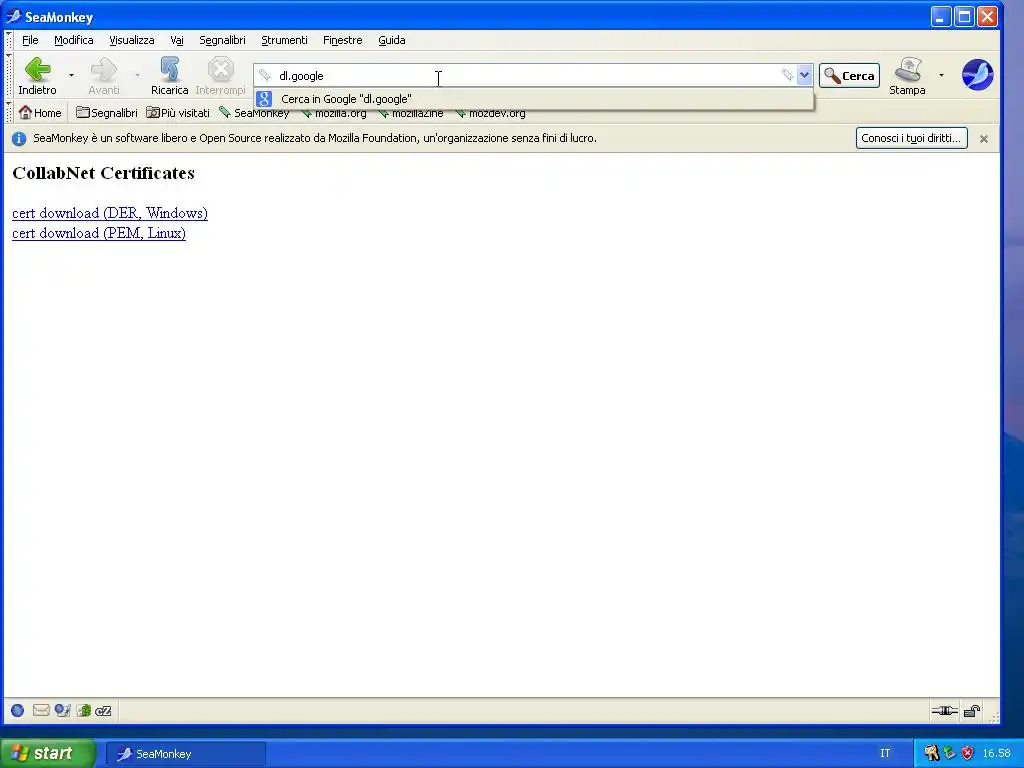Click the SeaMonkey taskbar button

point(185,754)
